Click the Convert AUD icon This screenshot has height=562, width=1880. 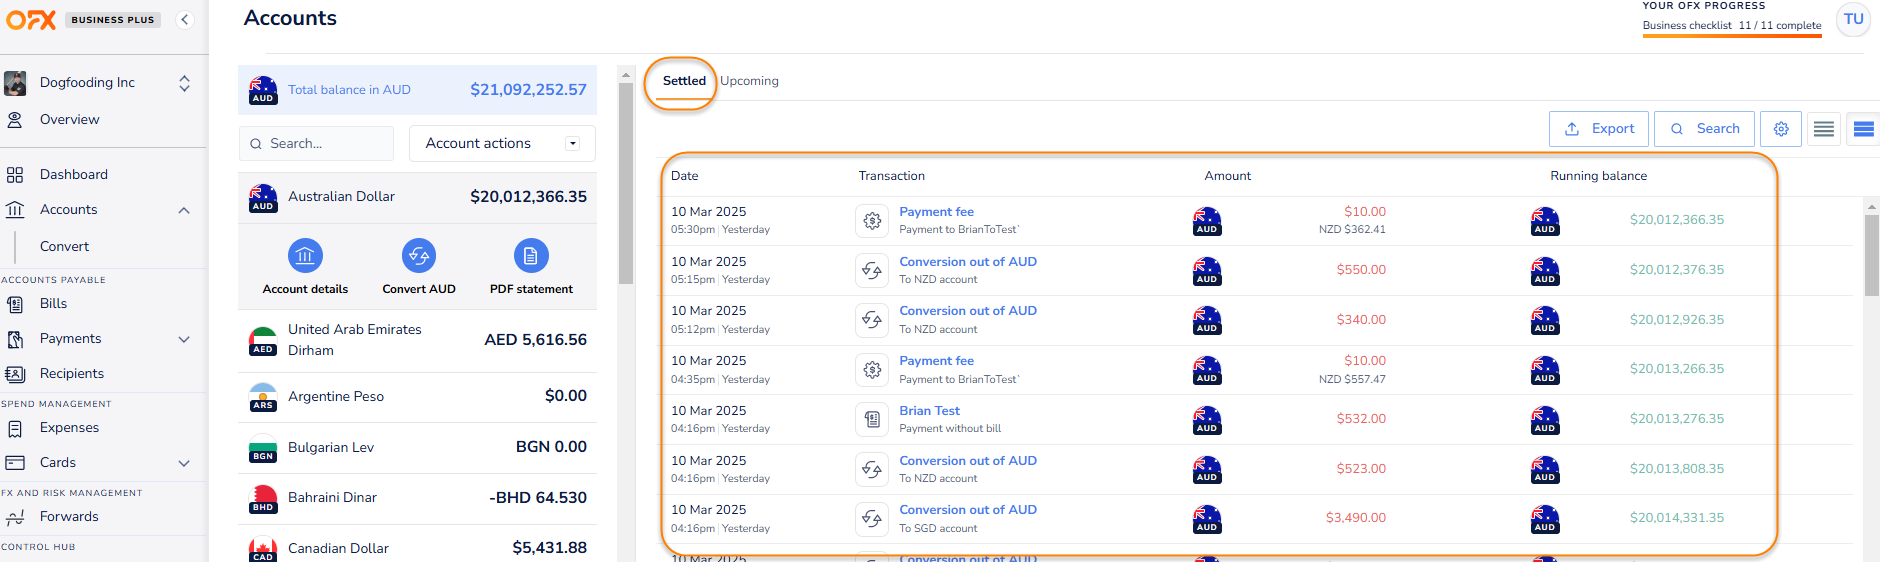point(419,256)
